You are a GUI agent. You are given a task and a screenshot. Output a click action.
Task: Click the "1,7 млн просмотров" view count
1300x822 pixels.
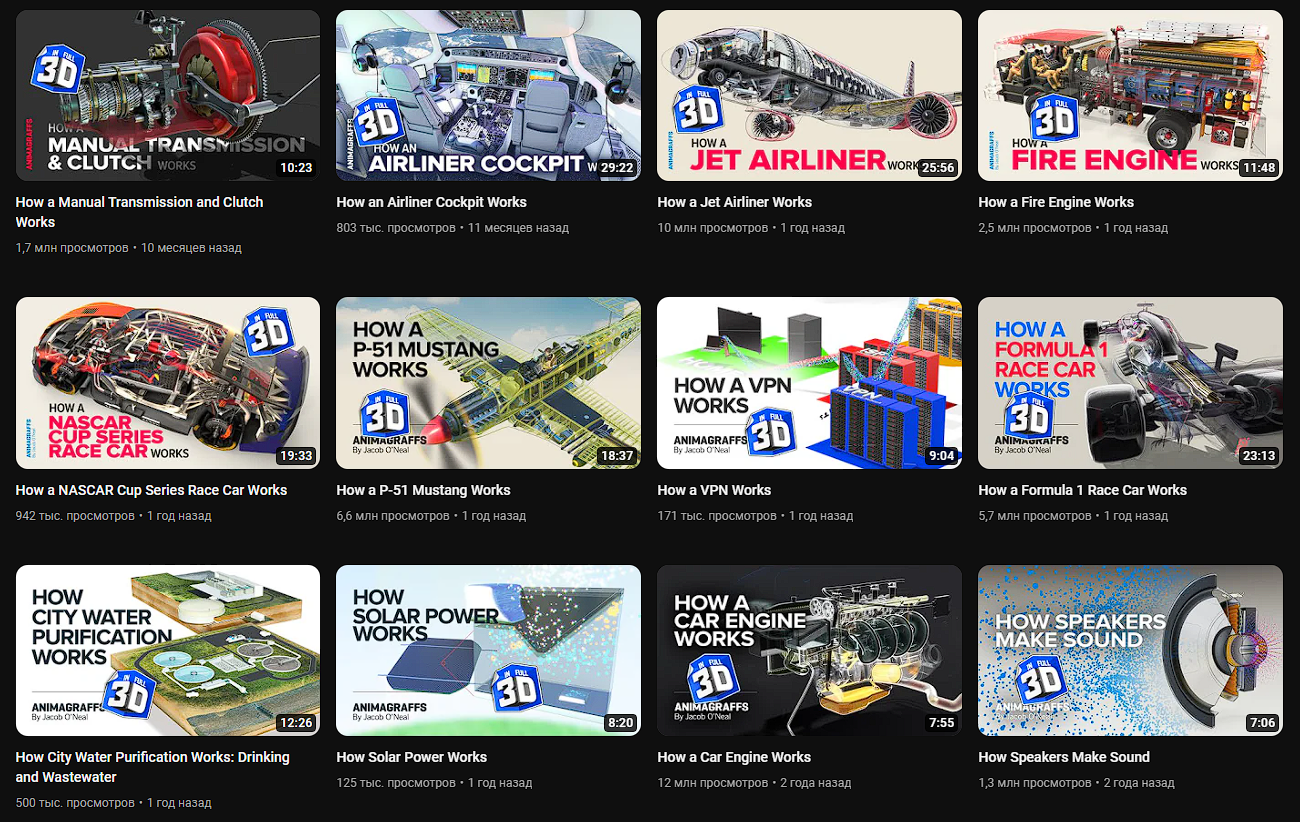pos(72,247)
